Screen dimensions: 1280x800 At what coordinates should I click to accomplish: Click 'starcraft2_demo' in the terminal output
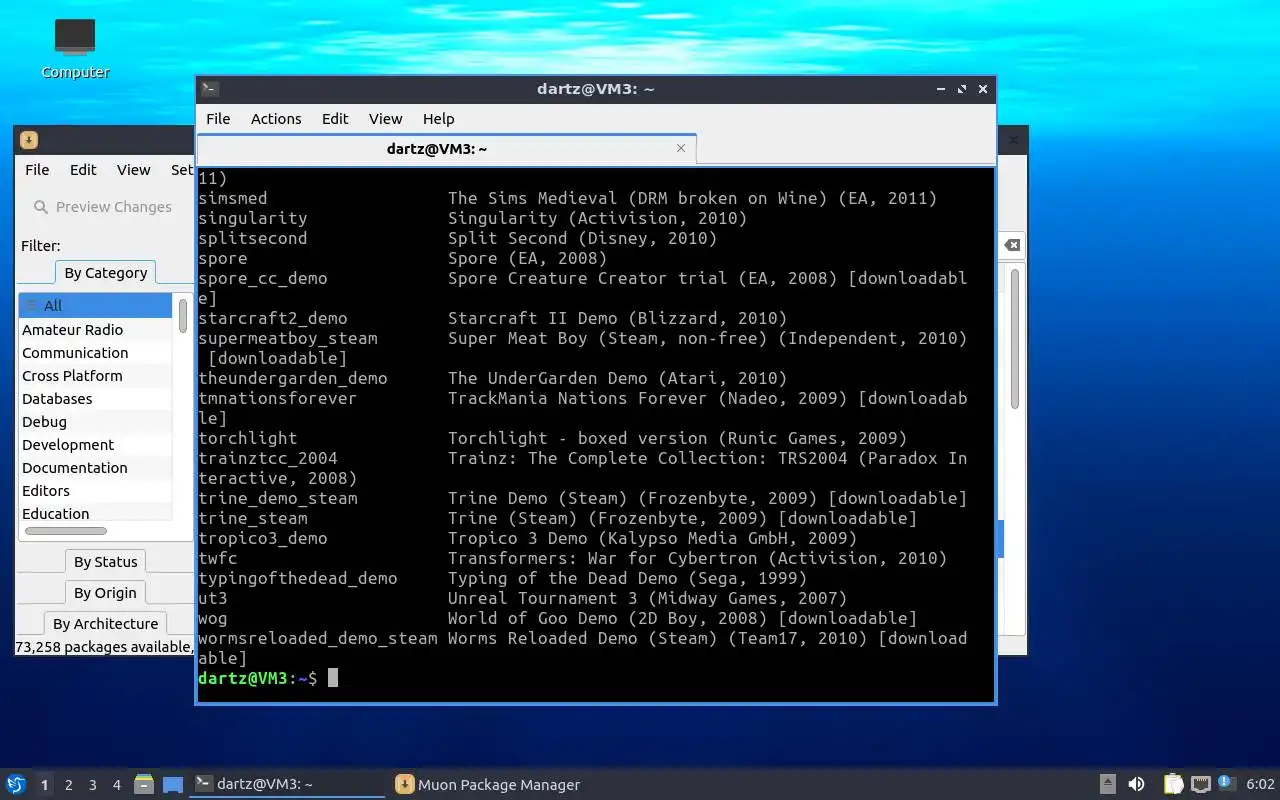pyautogui.click(x=273, y=318)
